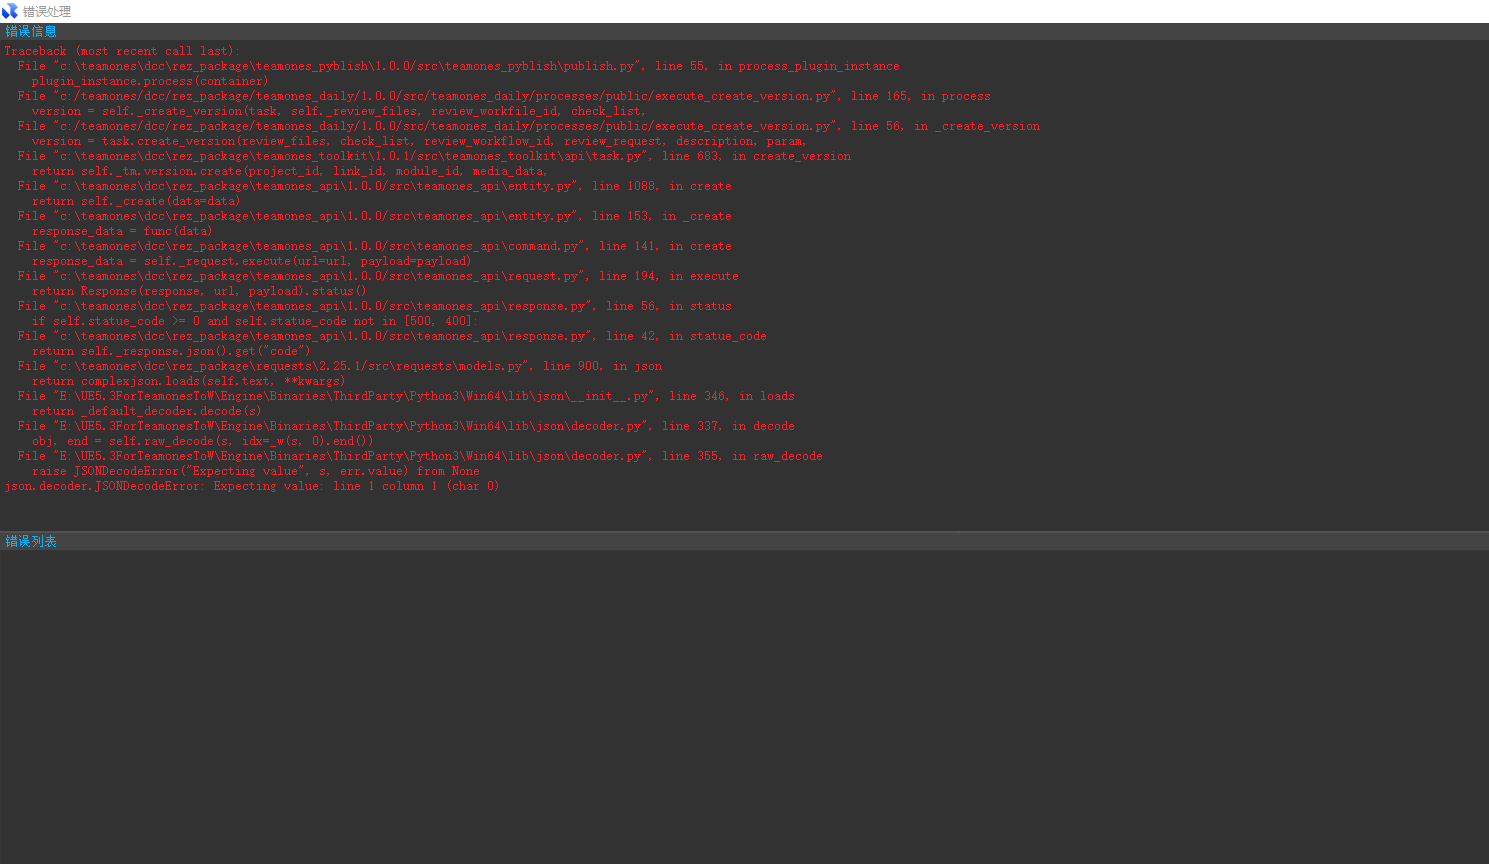The width and height of the screenshot is (1489, 864).
Task: Click the 'Traceback (most recent call last)' line
Action: point(121,51)
